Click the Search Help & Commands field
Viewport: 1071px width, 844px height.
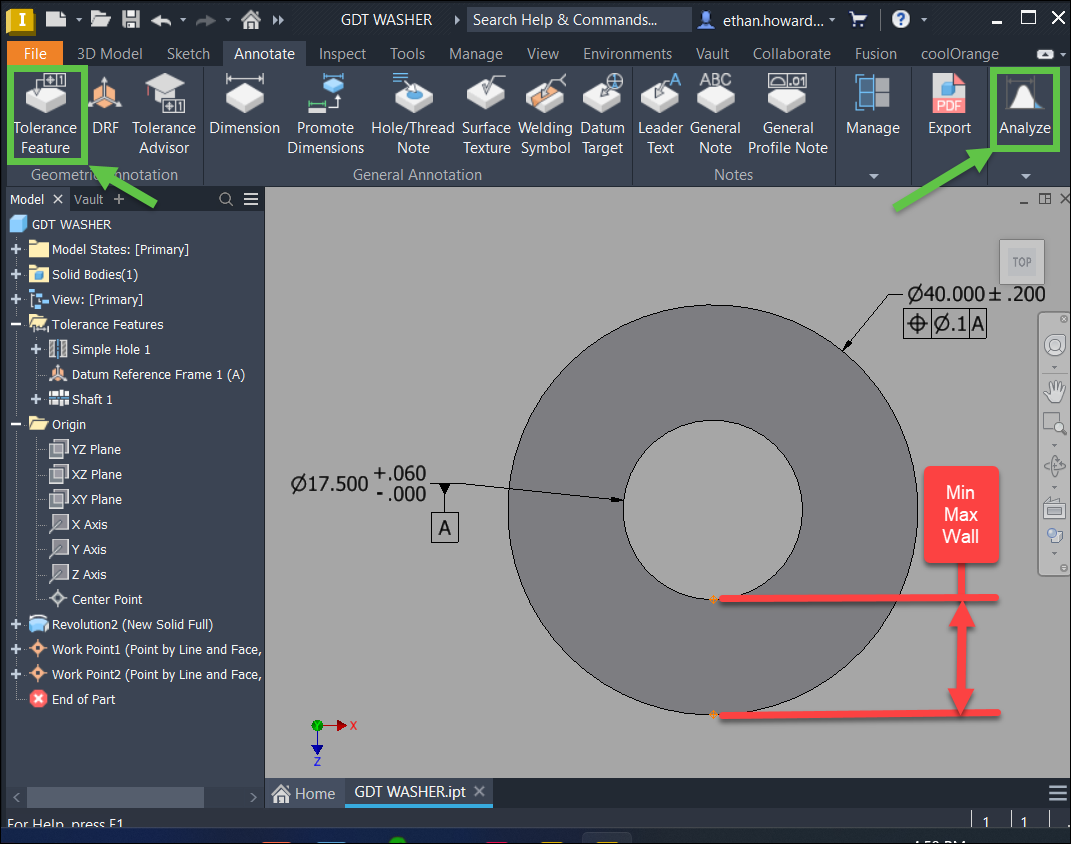[x=578, y=18]
